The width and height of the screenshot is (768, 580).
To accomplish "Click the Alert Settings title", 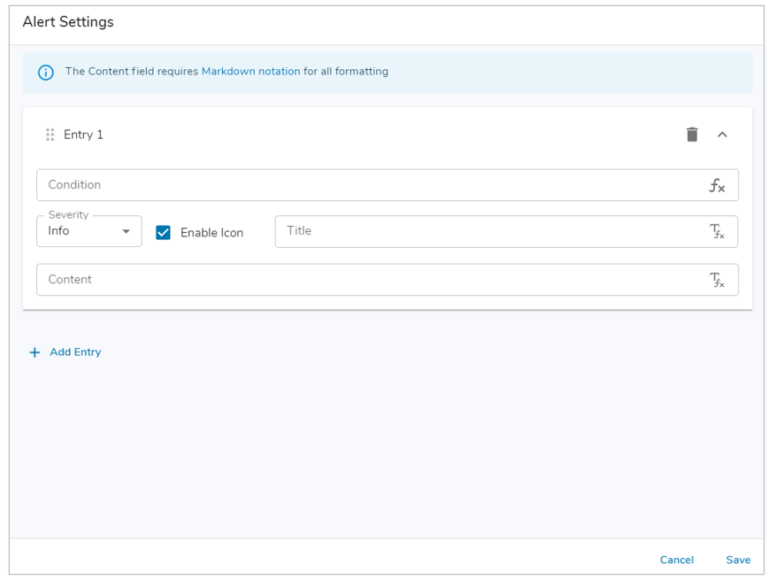I will pos(68,22).
